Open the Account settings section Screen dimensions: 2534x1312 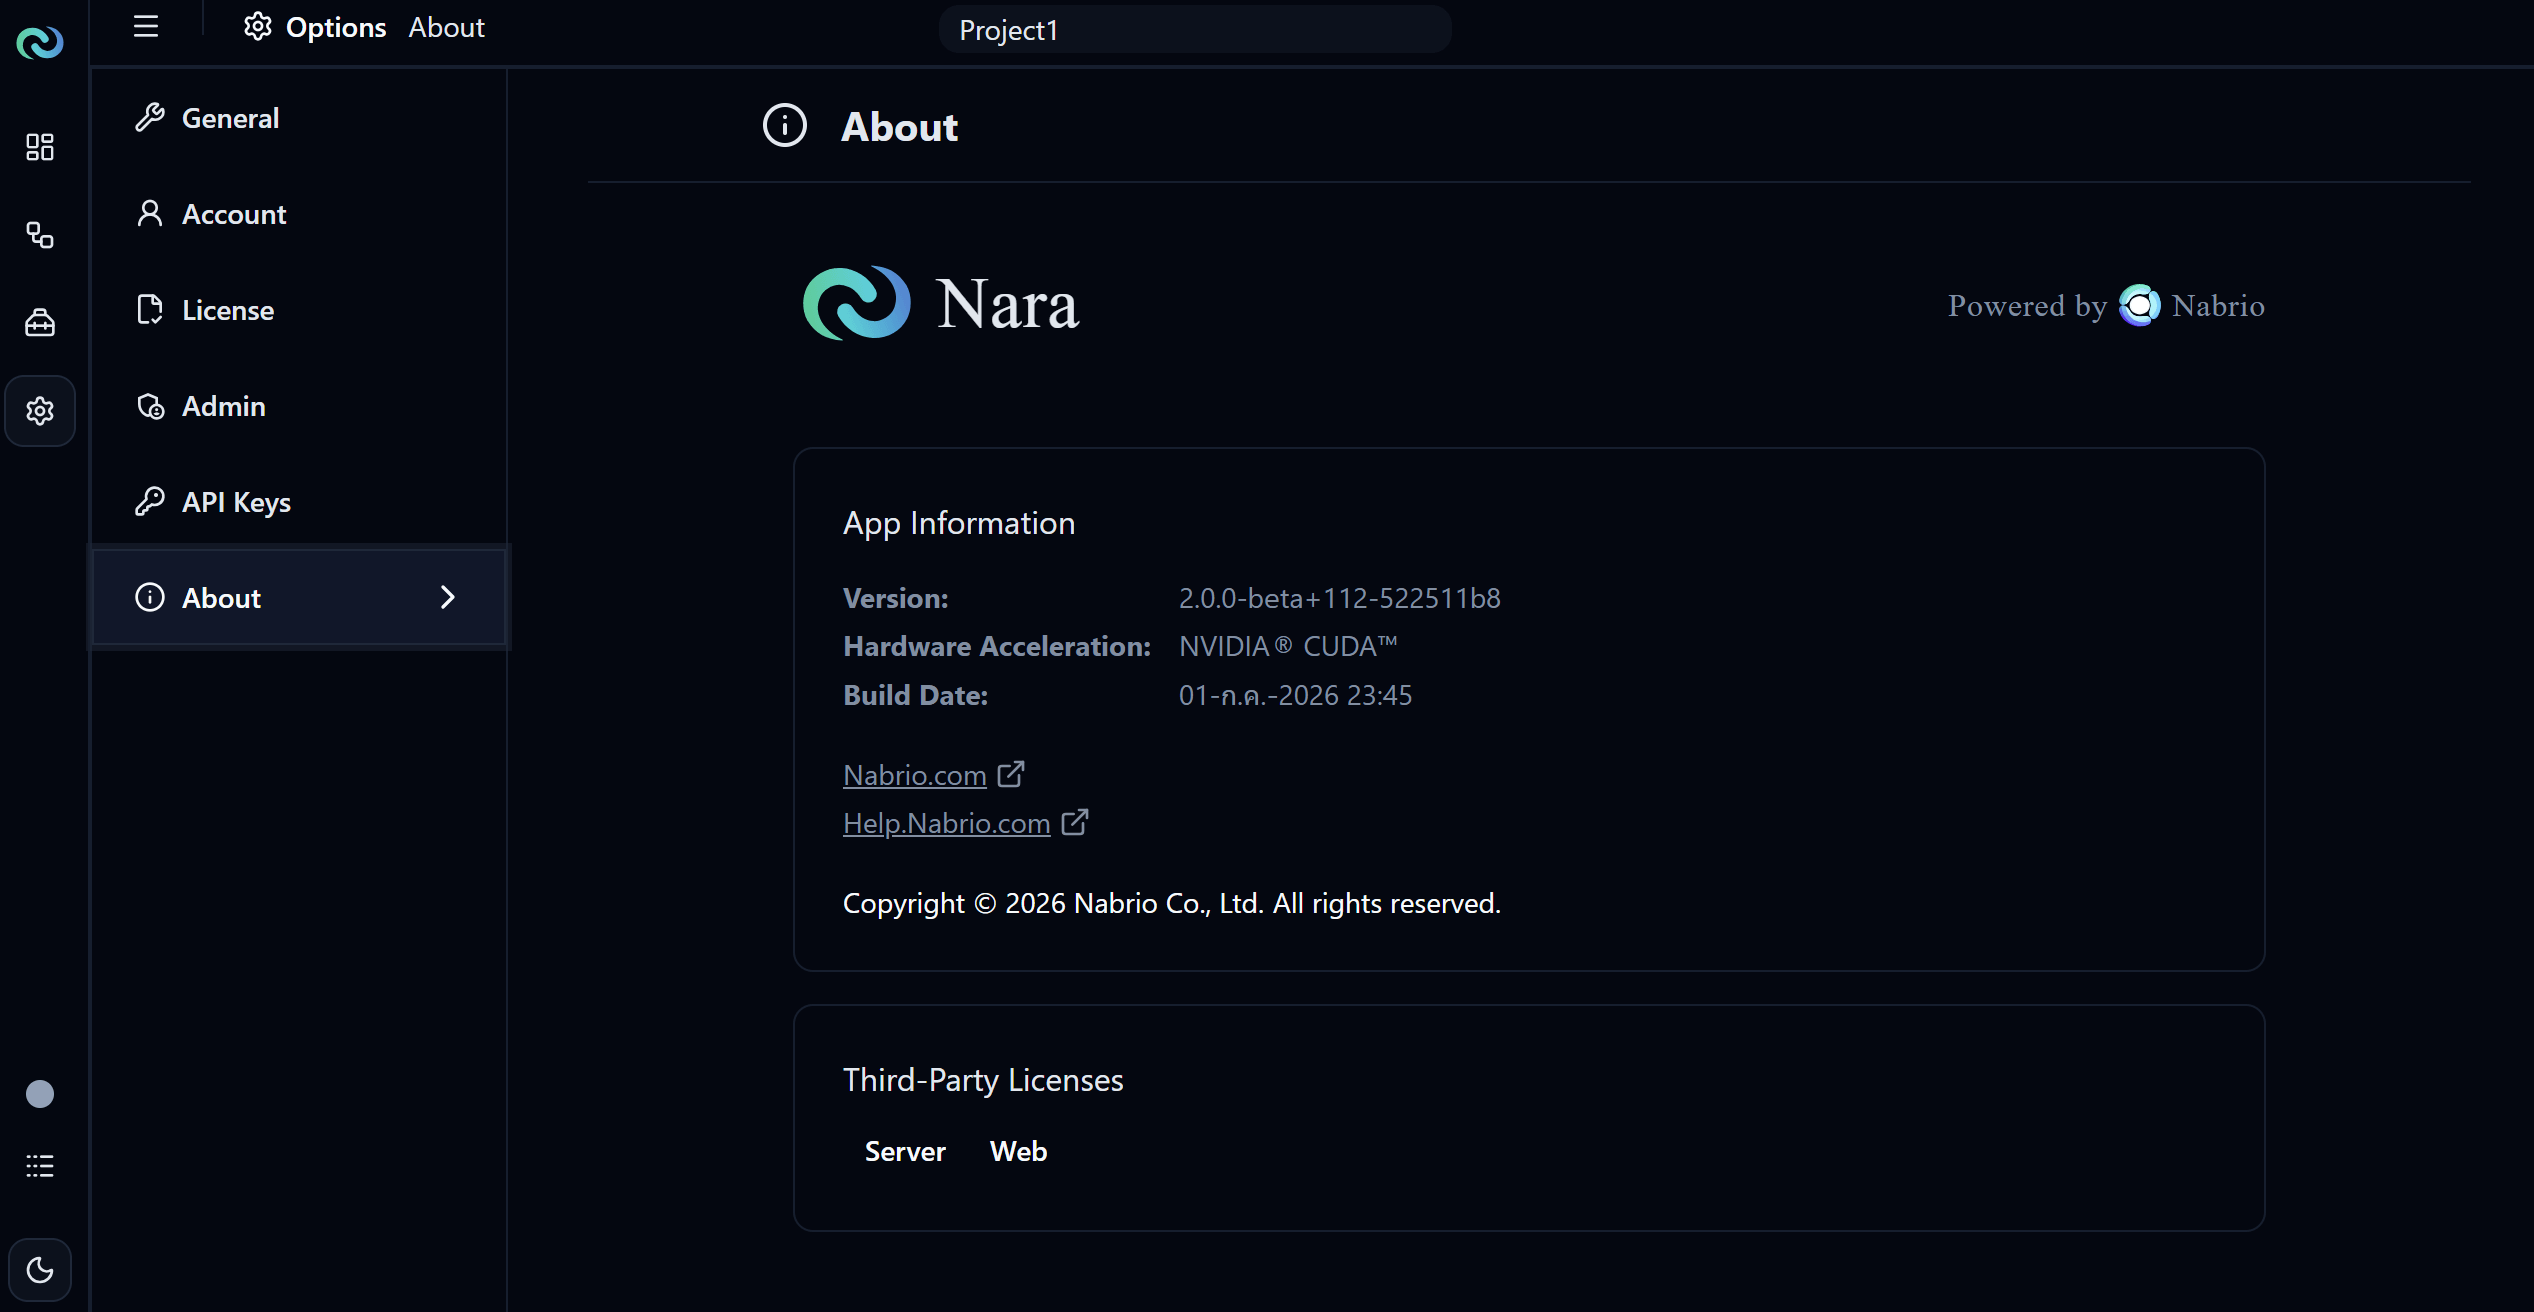(300, 214)
